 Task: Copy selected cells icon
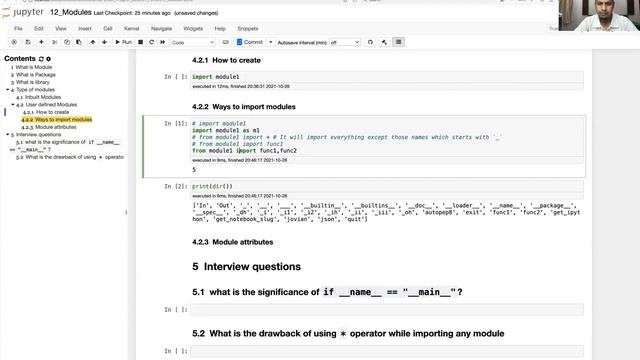coord(67,42)
